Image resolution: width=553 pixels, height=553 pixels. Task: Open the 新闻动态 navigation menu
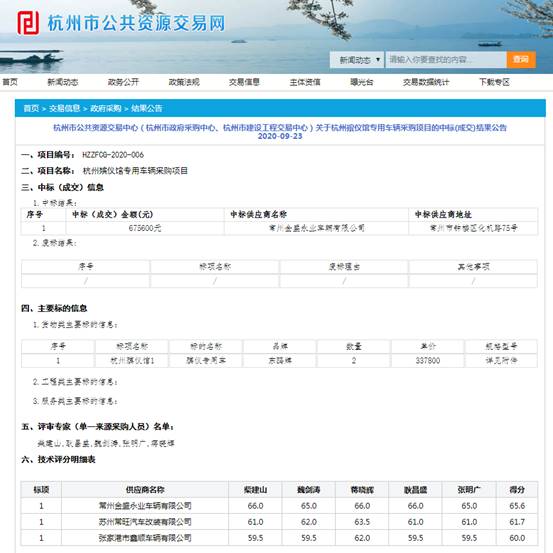(63, 82)
